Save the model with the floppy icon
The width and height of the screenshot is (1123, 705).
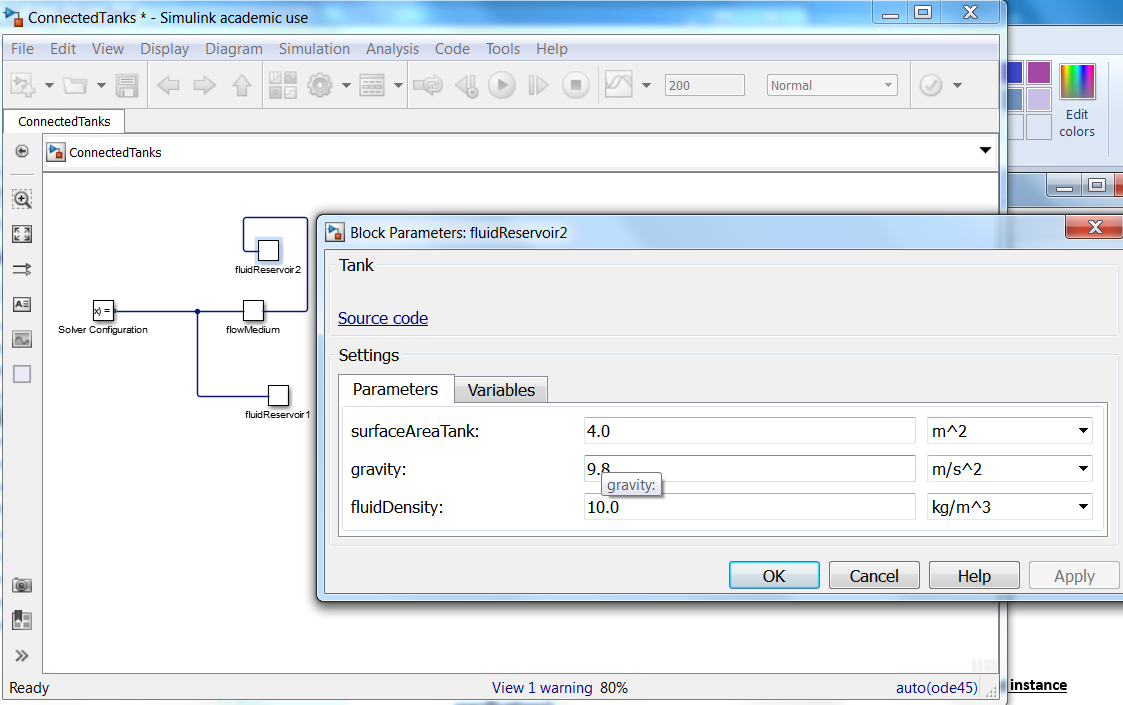[127, 86]
